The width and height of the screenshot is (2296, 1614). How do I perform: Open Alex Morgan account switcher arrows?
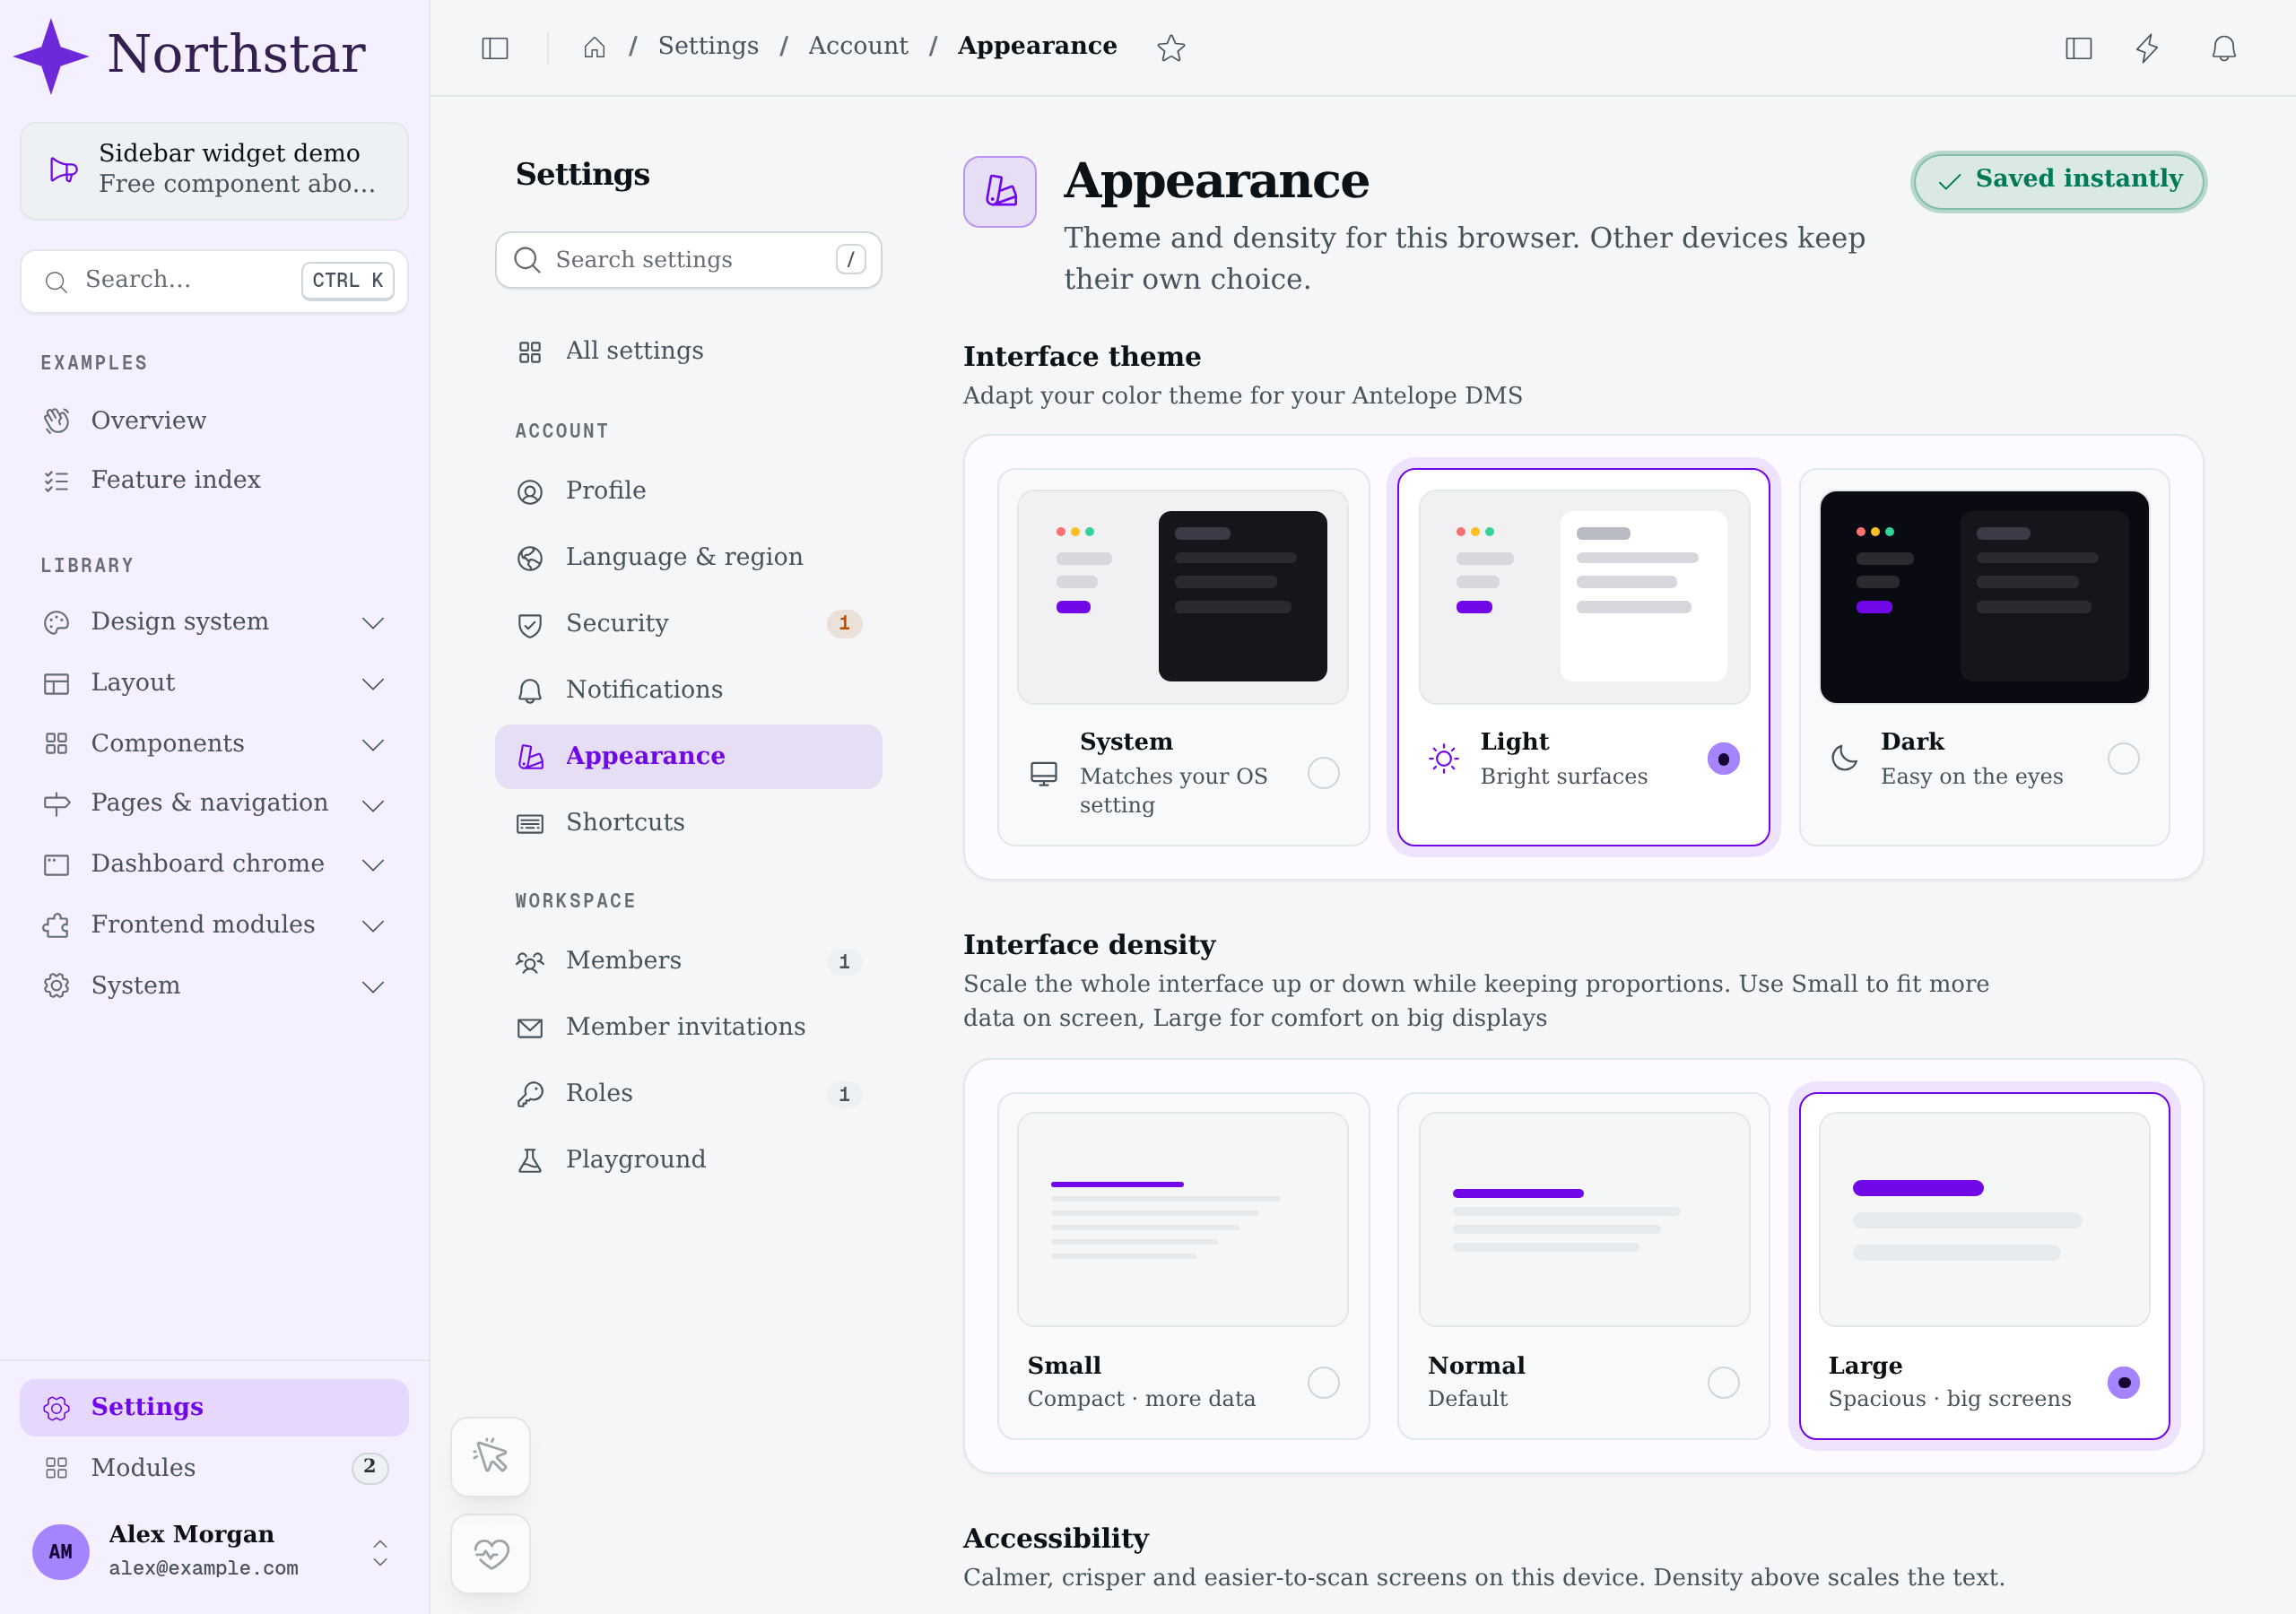[380, 1552]
